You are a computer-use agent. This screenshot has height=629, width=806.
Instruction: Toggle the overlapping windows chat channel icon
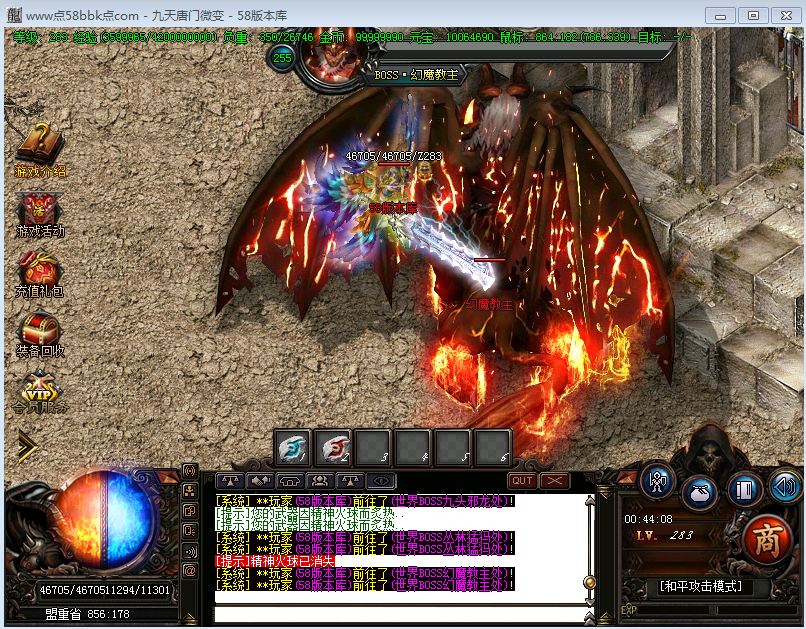190,511
